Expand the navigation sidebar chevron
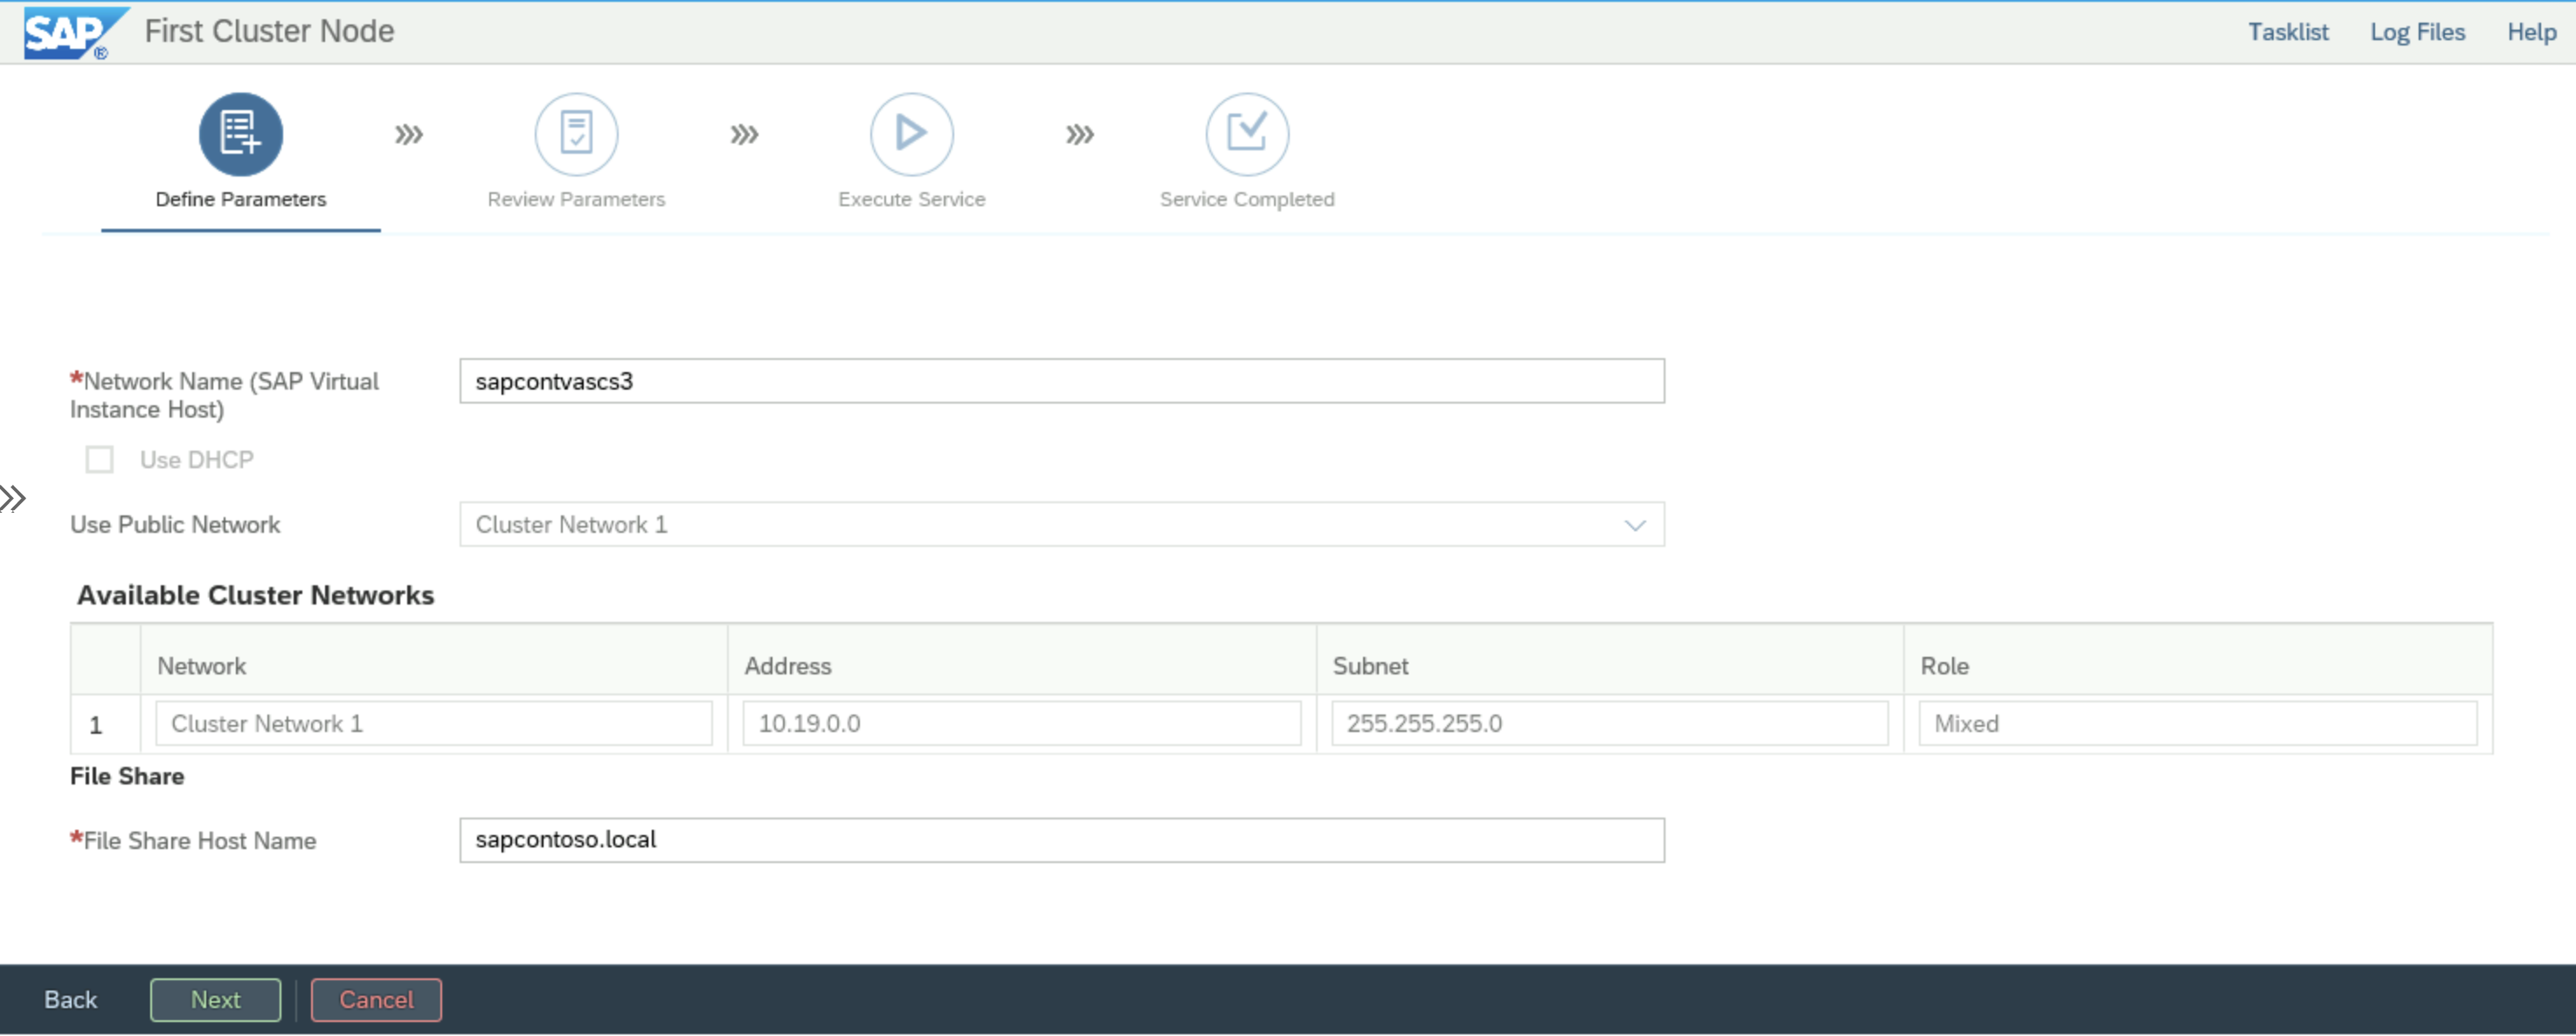Screen dimensions: 2576x1036 (x=13, y=501)
